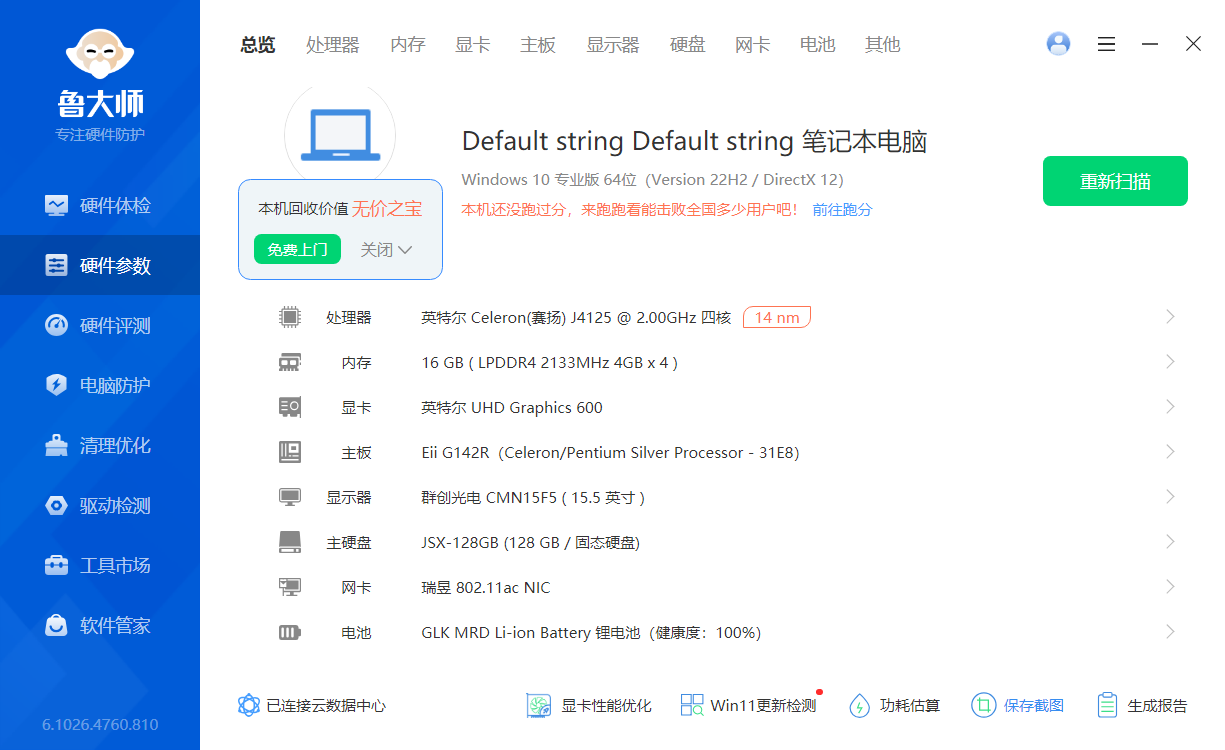Click the 鲁大师 monkey logo
The height and width of the screenshot is (750, 1225).
pos(100,52)
